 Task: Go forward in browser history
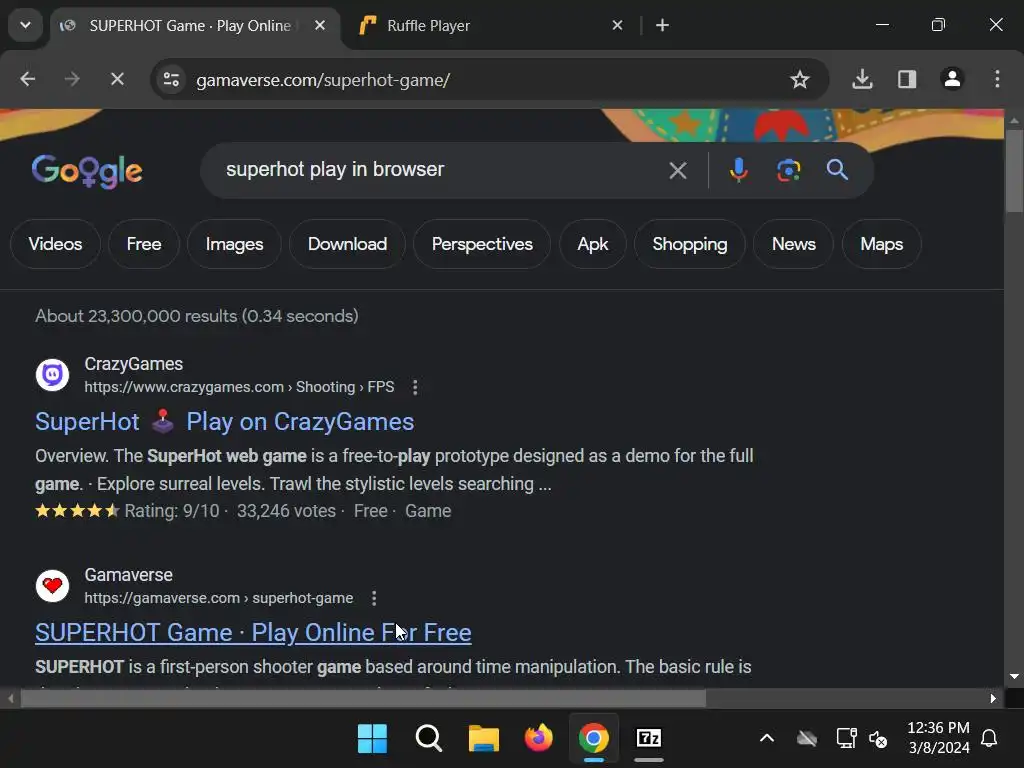(x=72, y=80)
